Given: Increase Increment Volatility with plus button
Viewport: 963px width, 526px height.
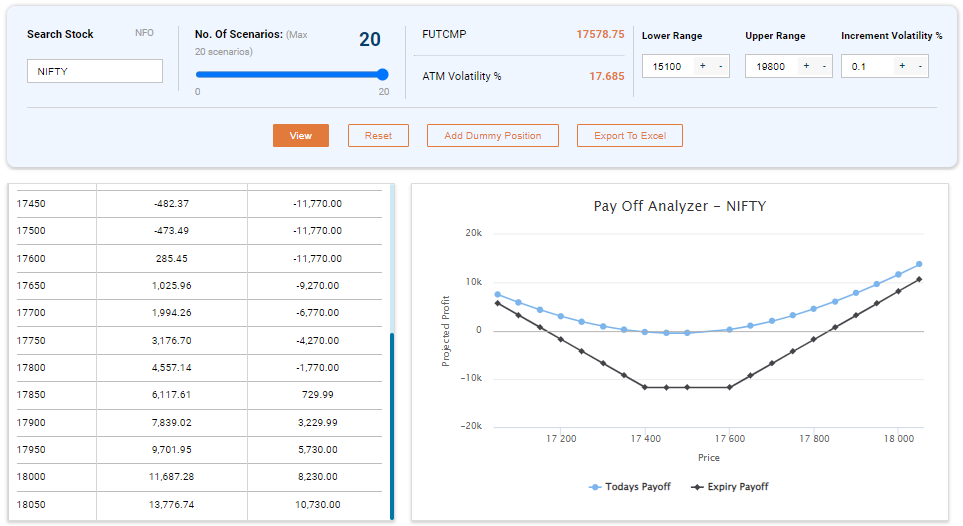Looking at the screenshot, I should [x=902, y=66].
